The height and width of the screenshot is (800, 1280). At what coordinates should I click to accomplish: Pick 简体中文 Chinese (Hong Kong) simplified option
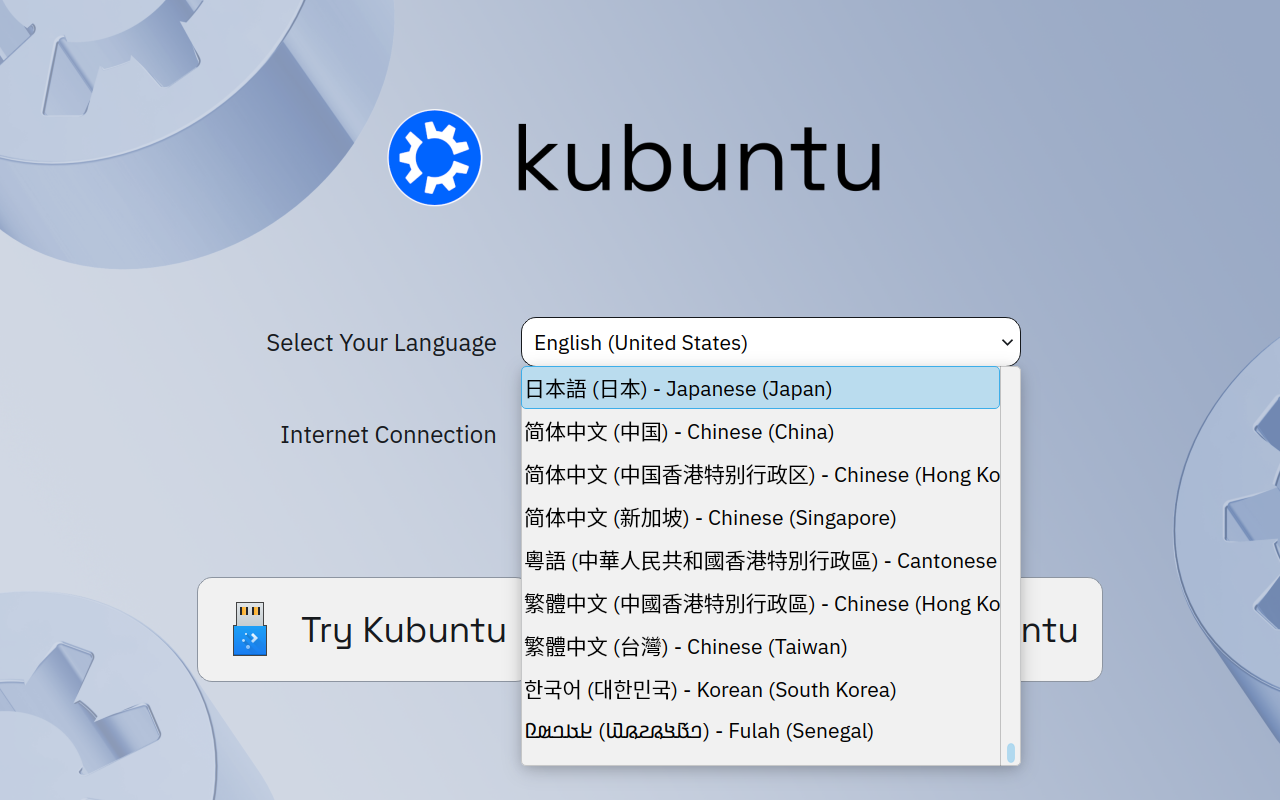(x=760, y=475)
